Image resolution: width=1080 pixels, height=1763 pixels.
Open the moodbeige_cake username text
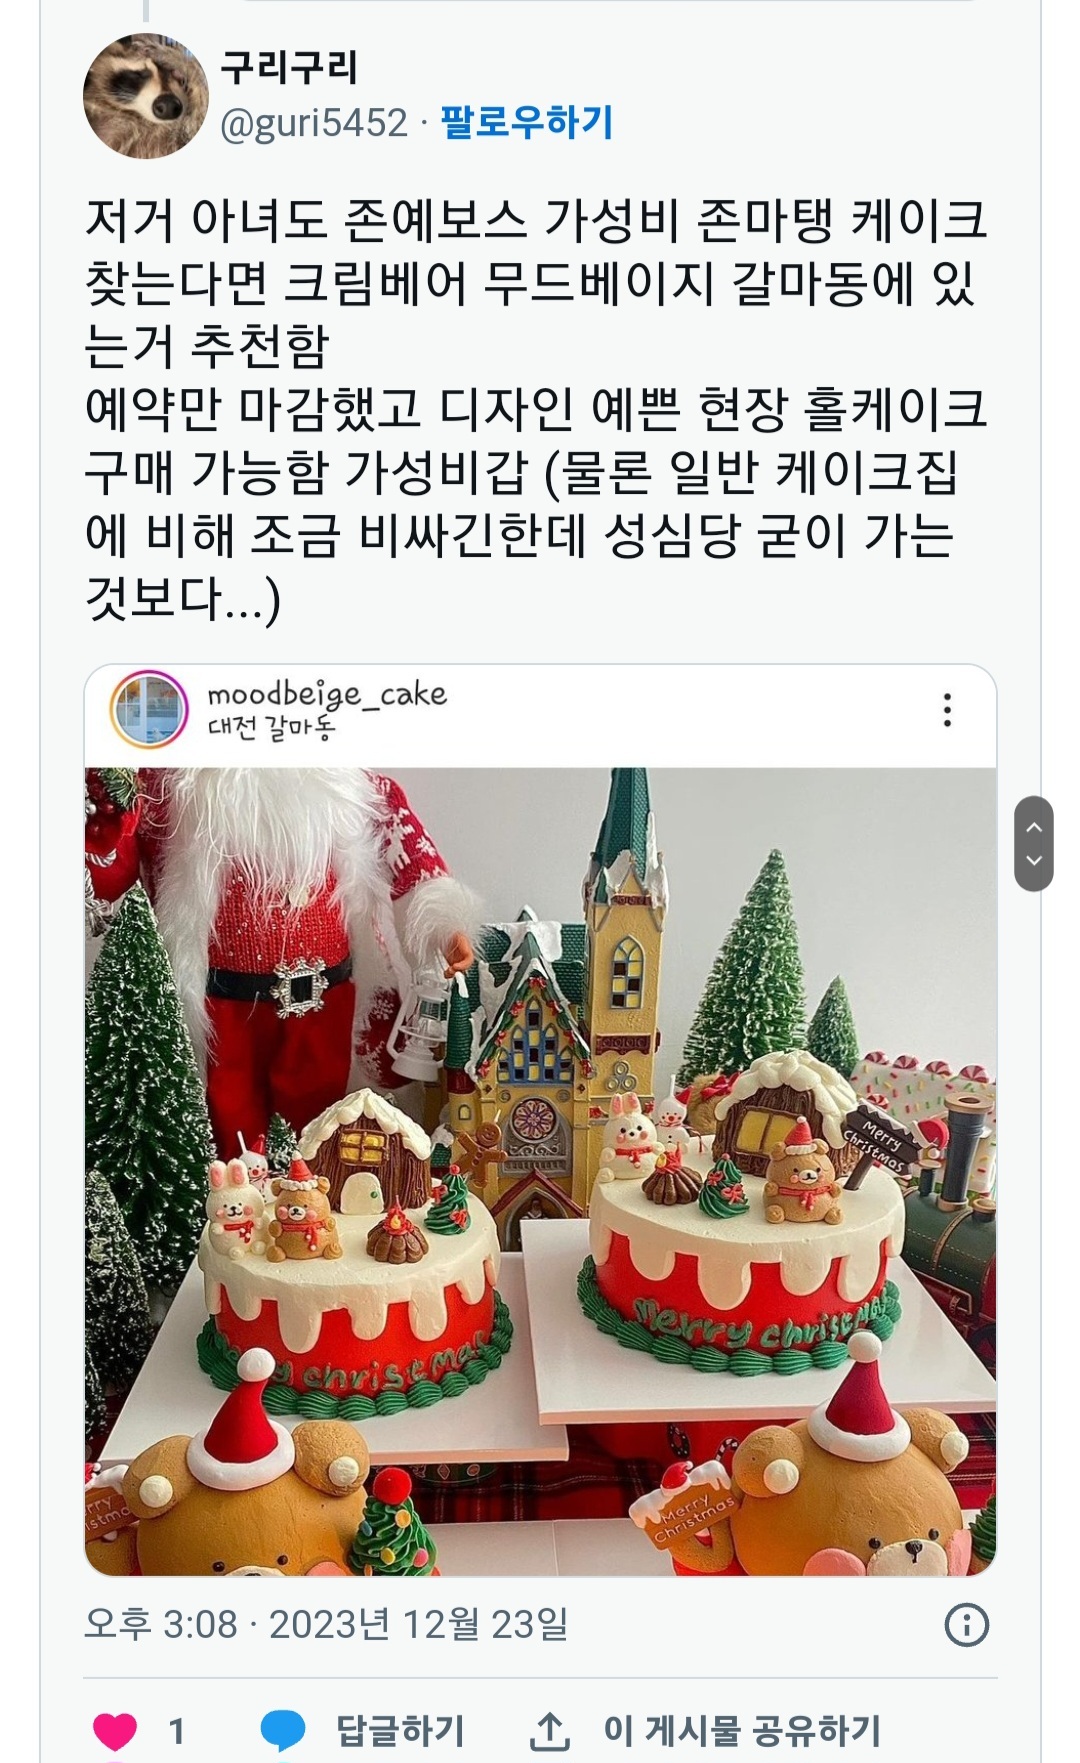click(x=327, y=692)
